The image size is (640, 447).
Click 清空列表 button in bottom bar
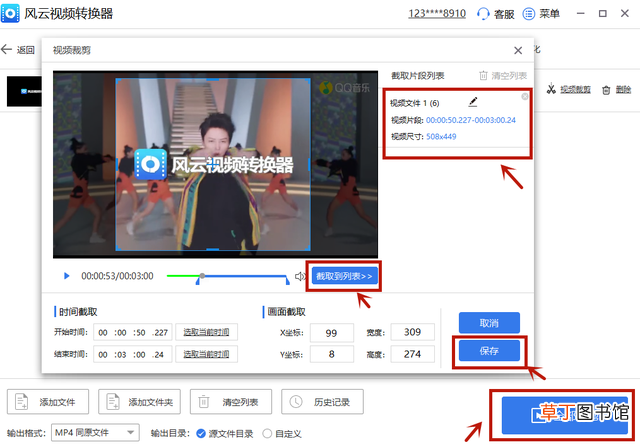point(231,402)
